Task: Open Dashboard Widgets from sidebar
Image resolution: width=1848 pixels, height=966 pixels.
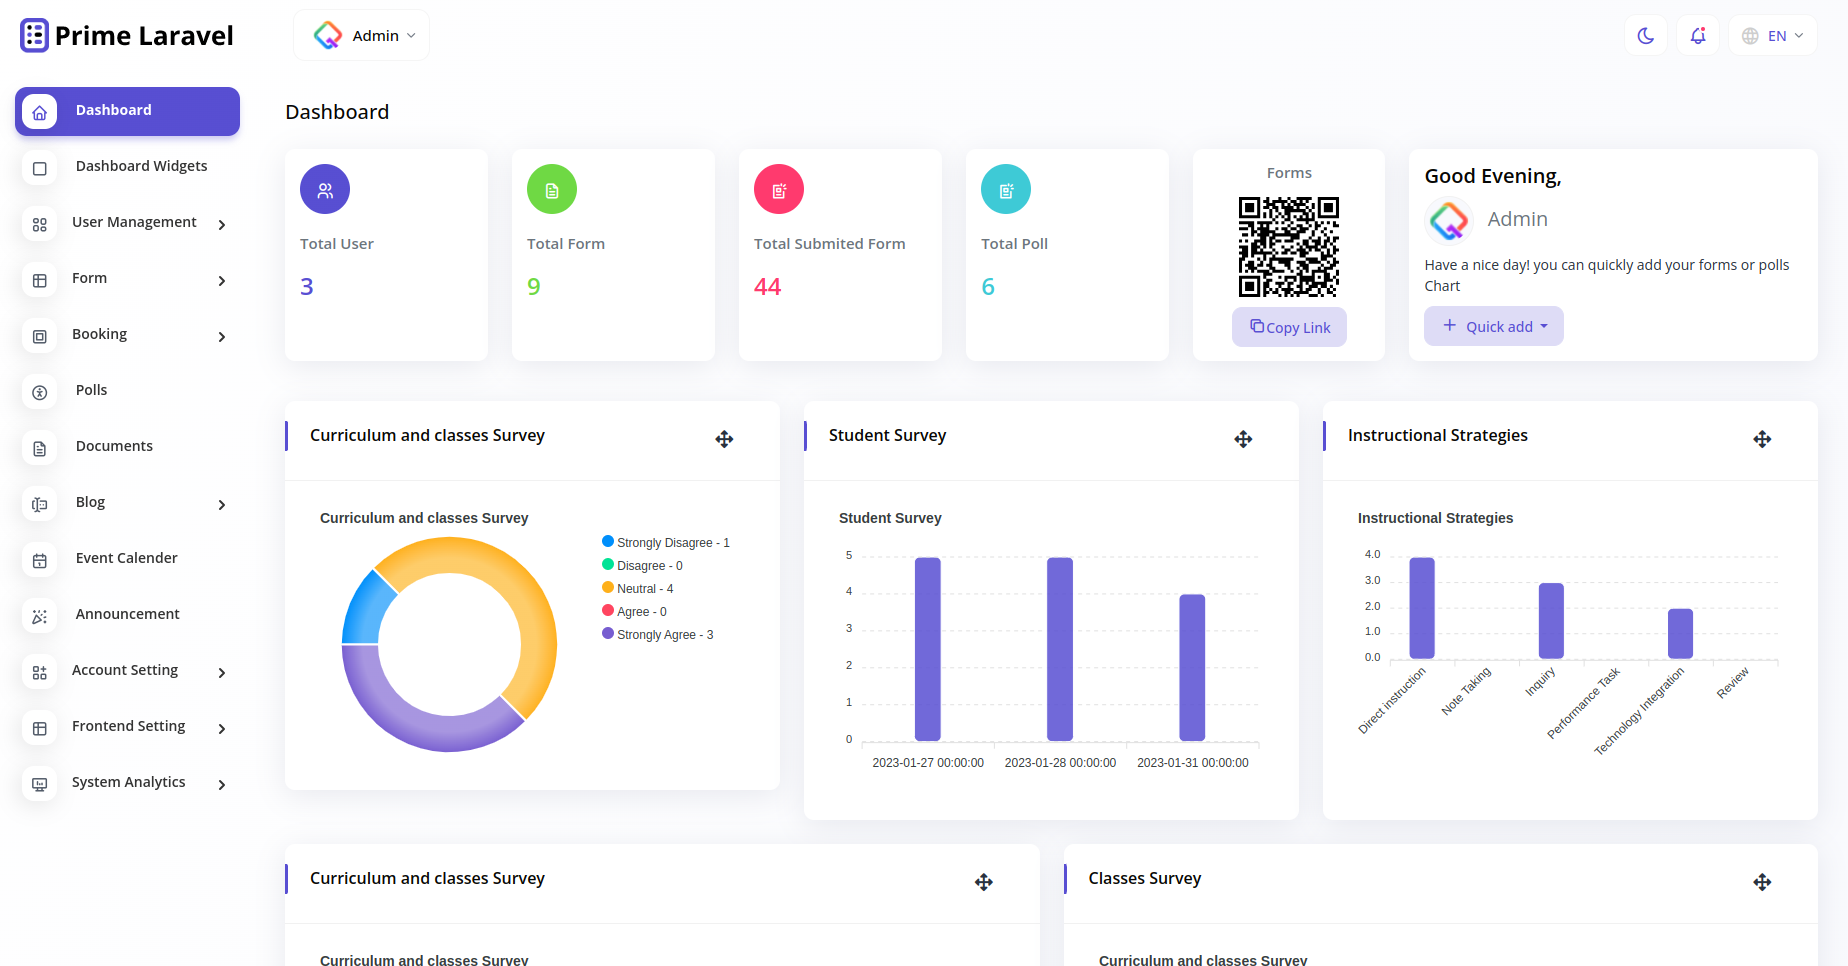Action: (x=141, y=167)
